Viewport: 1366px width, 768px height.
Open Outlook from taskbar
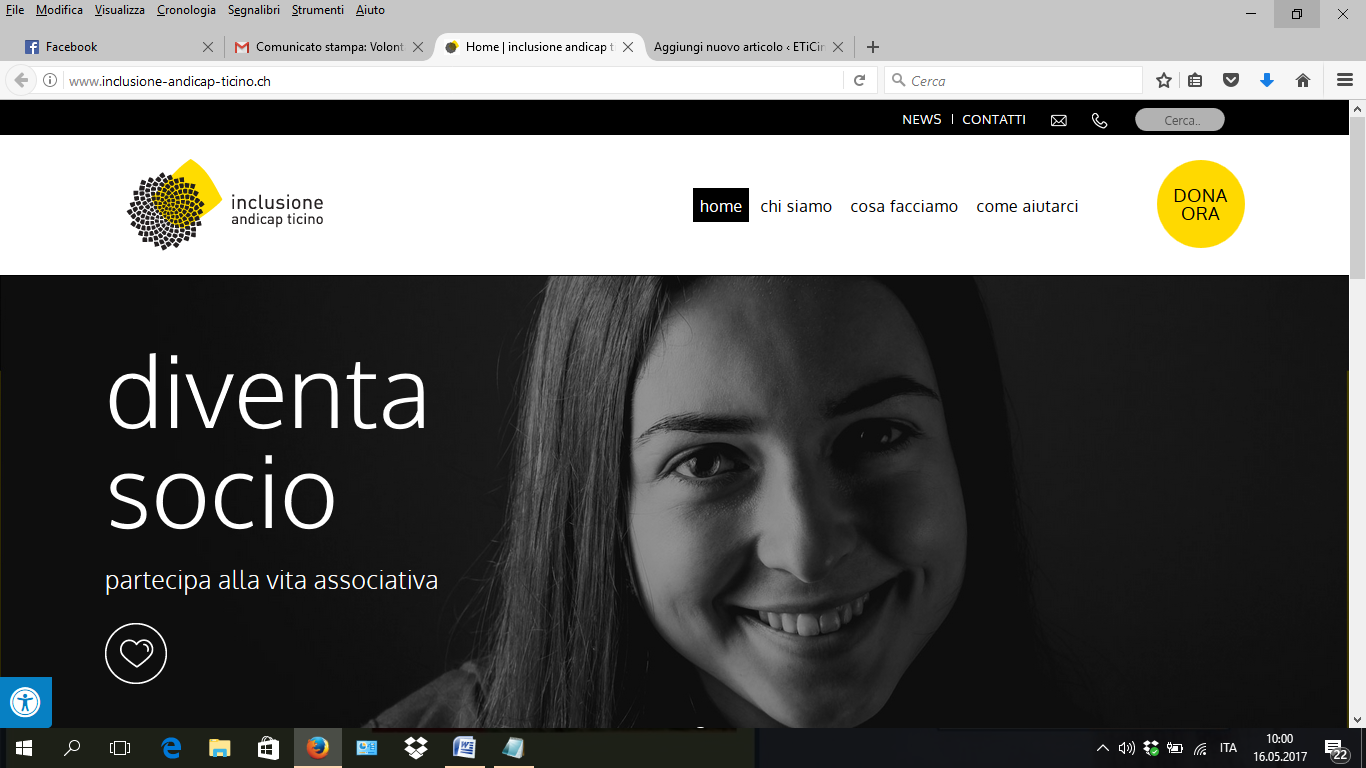(x=367, y=748)
